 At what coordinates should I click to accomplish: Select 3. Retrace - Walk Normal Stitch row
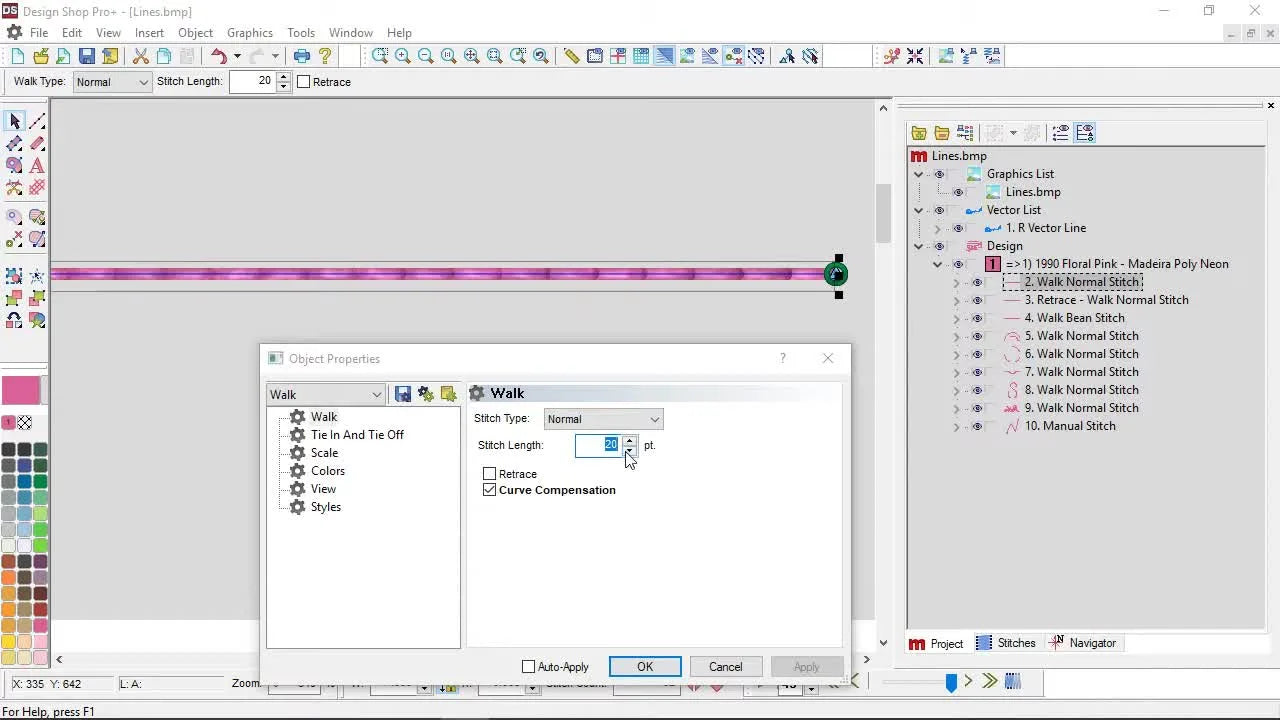coord(1106,300)
